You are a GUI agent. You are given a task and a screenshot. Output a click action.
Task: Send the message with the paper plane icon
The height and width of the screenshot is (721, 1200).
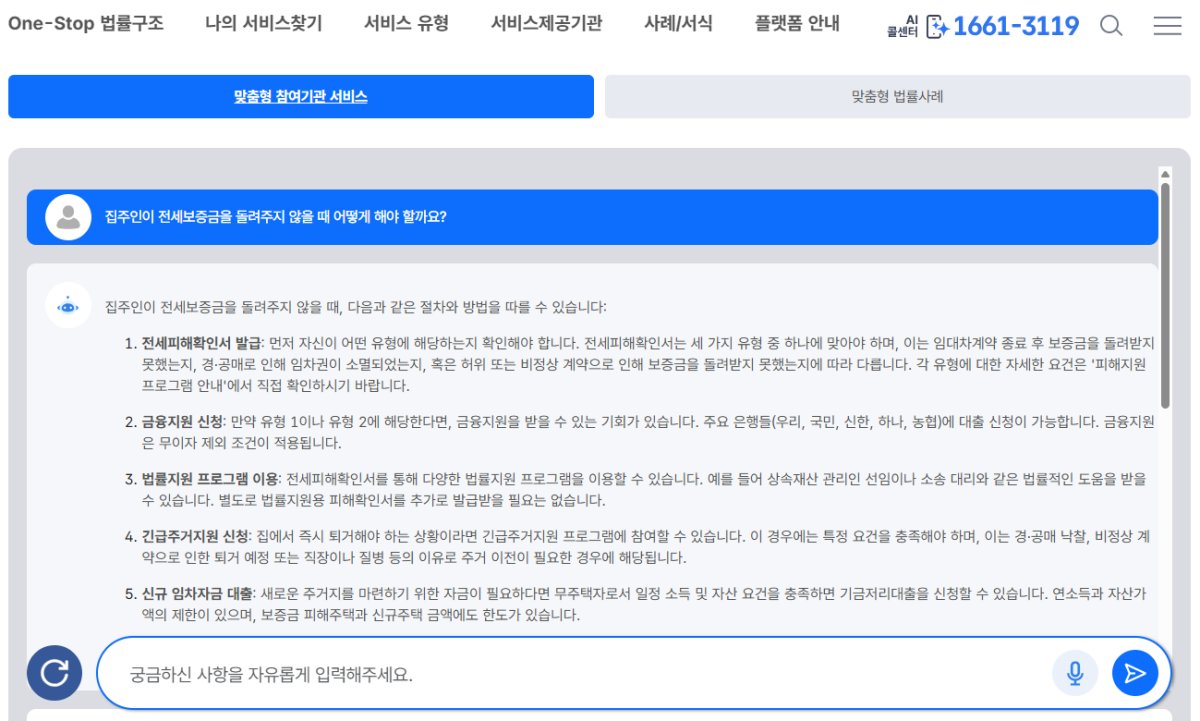coord(1134,672)
